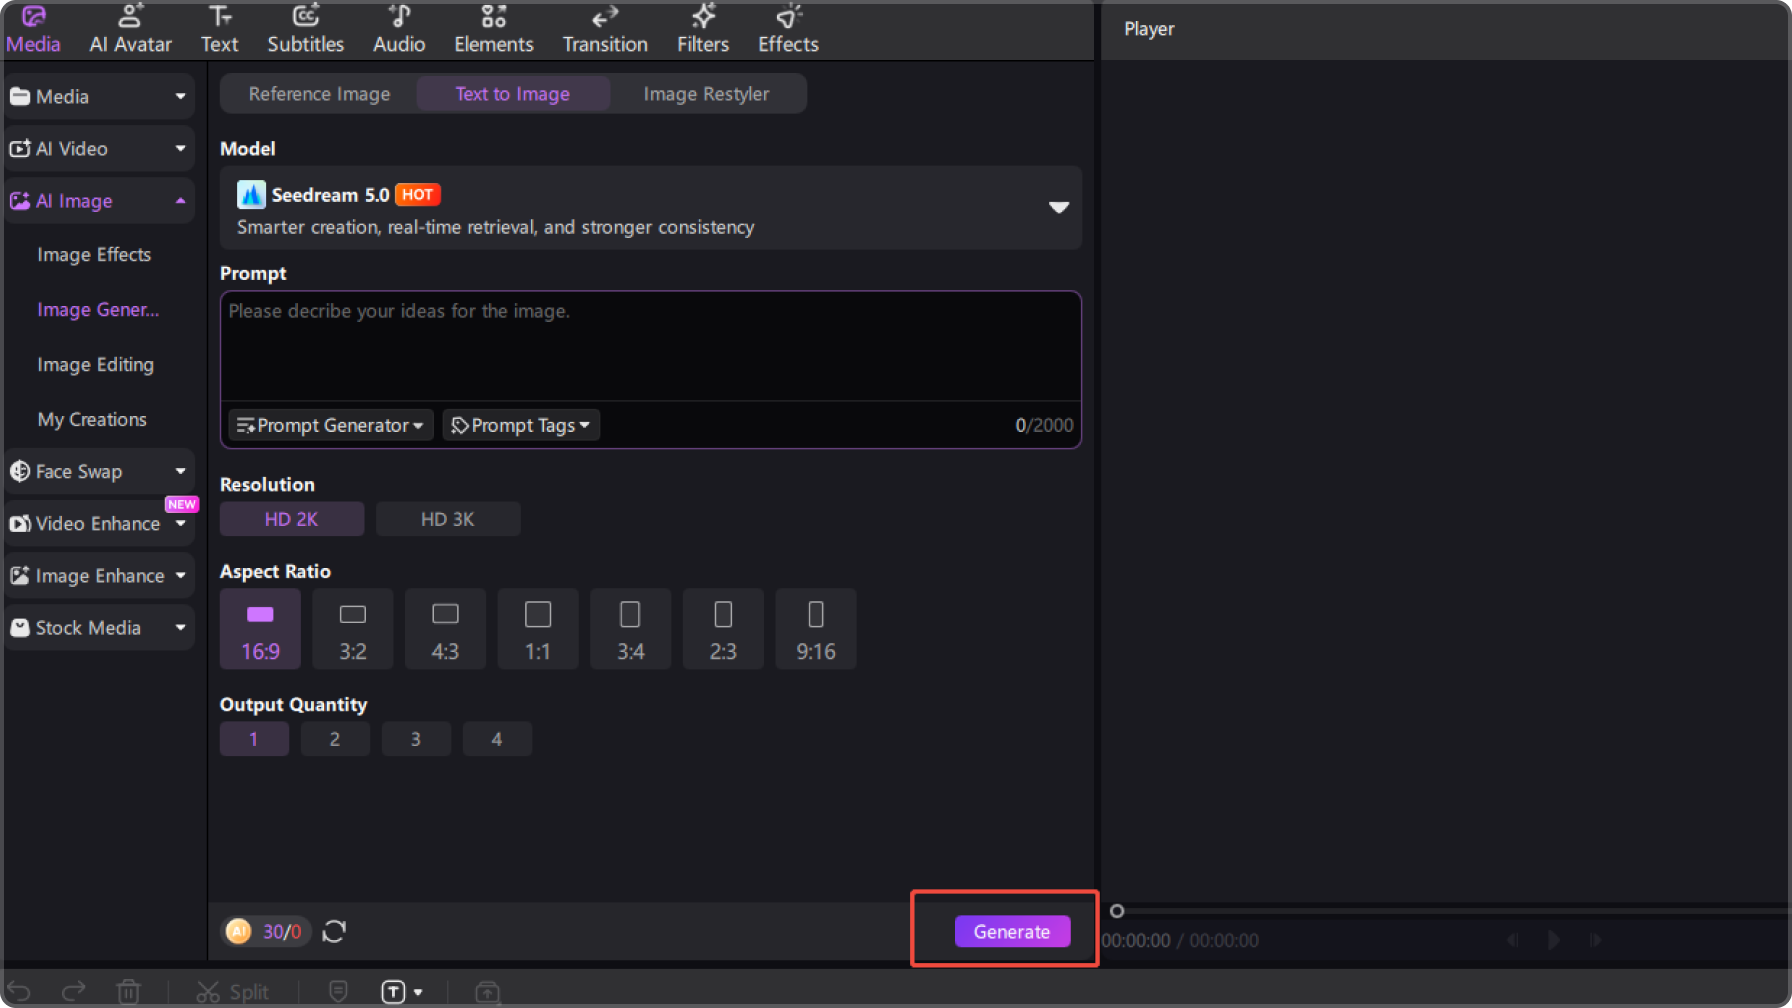
Task: Open the Seedream 5.0 model dropdown
Action: pyautogui.click(x=650, y=208)
